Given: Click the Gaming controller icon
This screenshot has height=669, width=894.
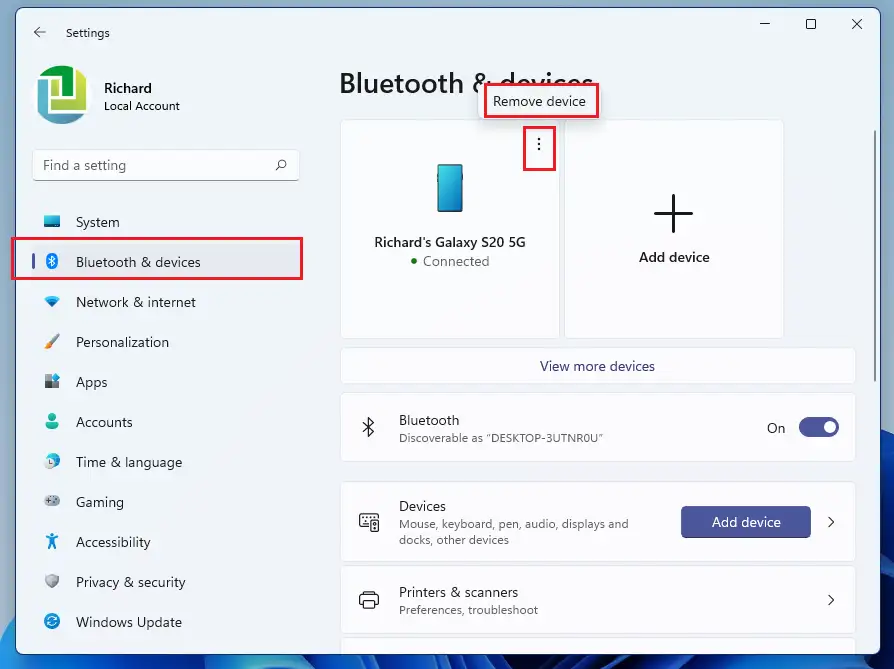Looking at the screenshot, I should click(x=52, y=501).
